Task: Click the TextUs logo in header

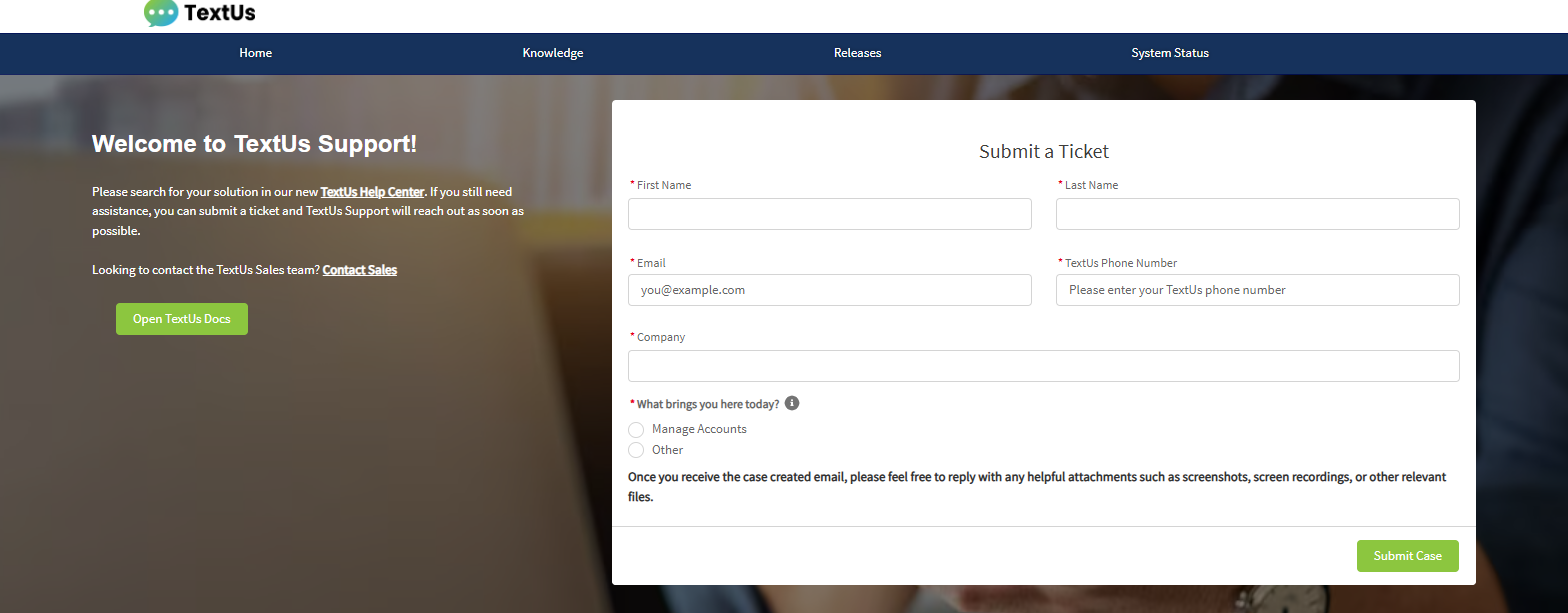Action: pyautogui.click(x=200, y=13)
